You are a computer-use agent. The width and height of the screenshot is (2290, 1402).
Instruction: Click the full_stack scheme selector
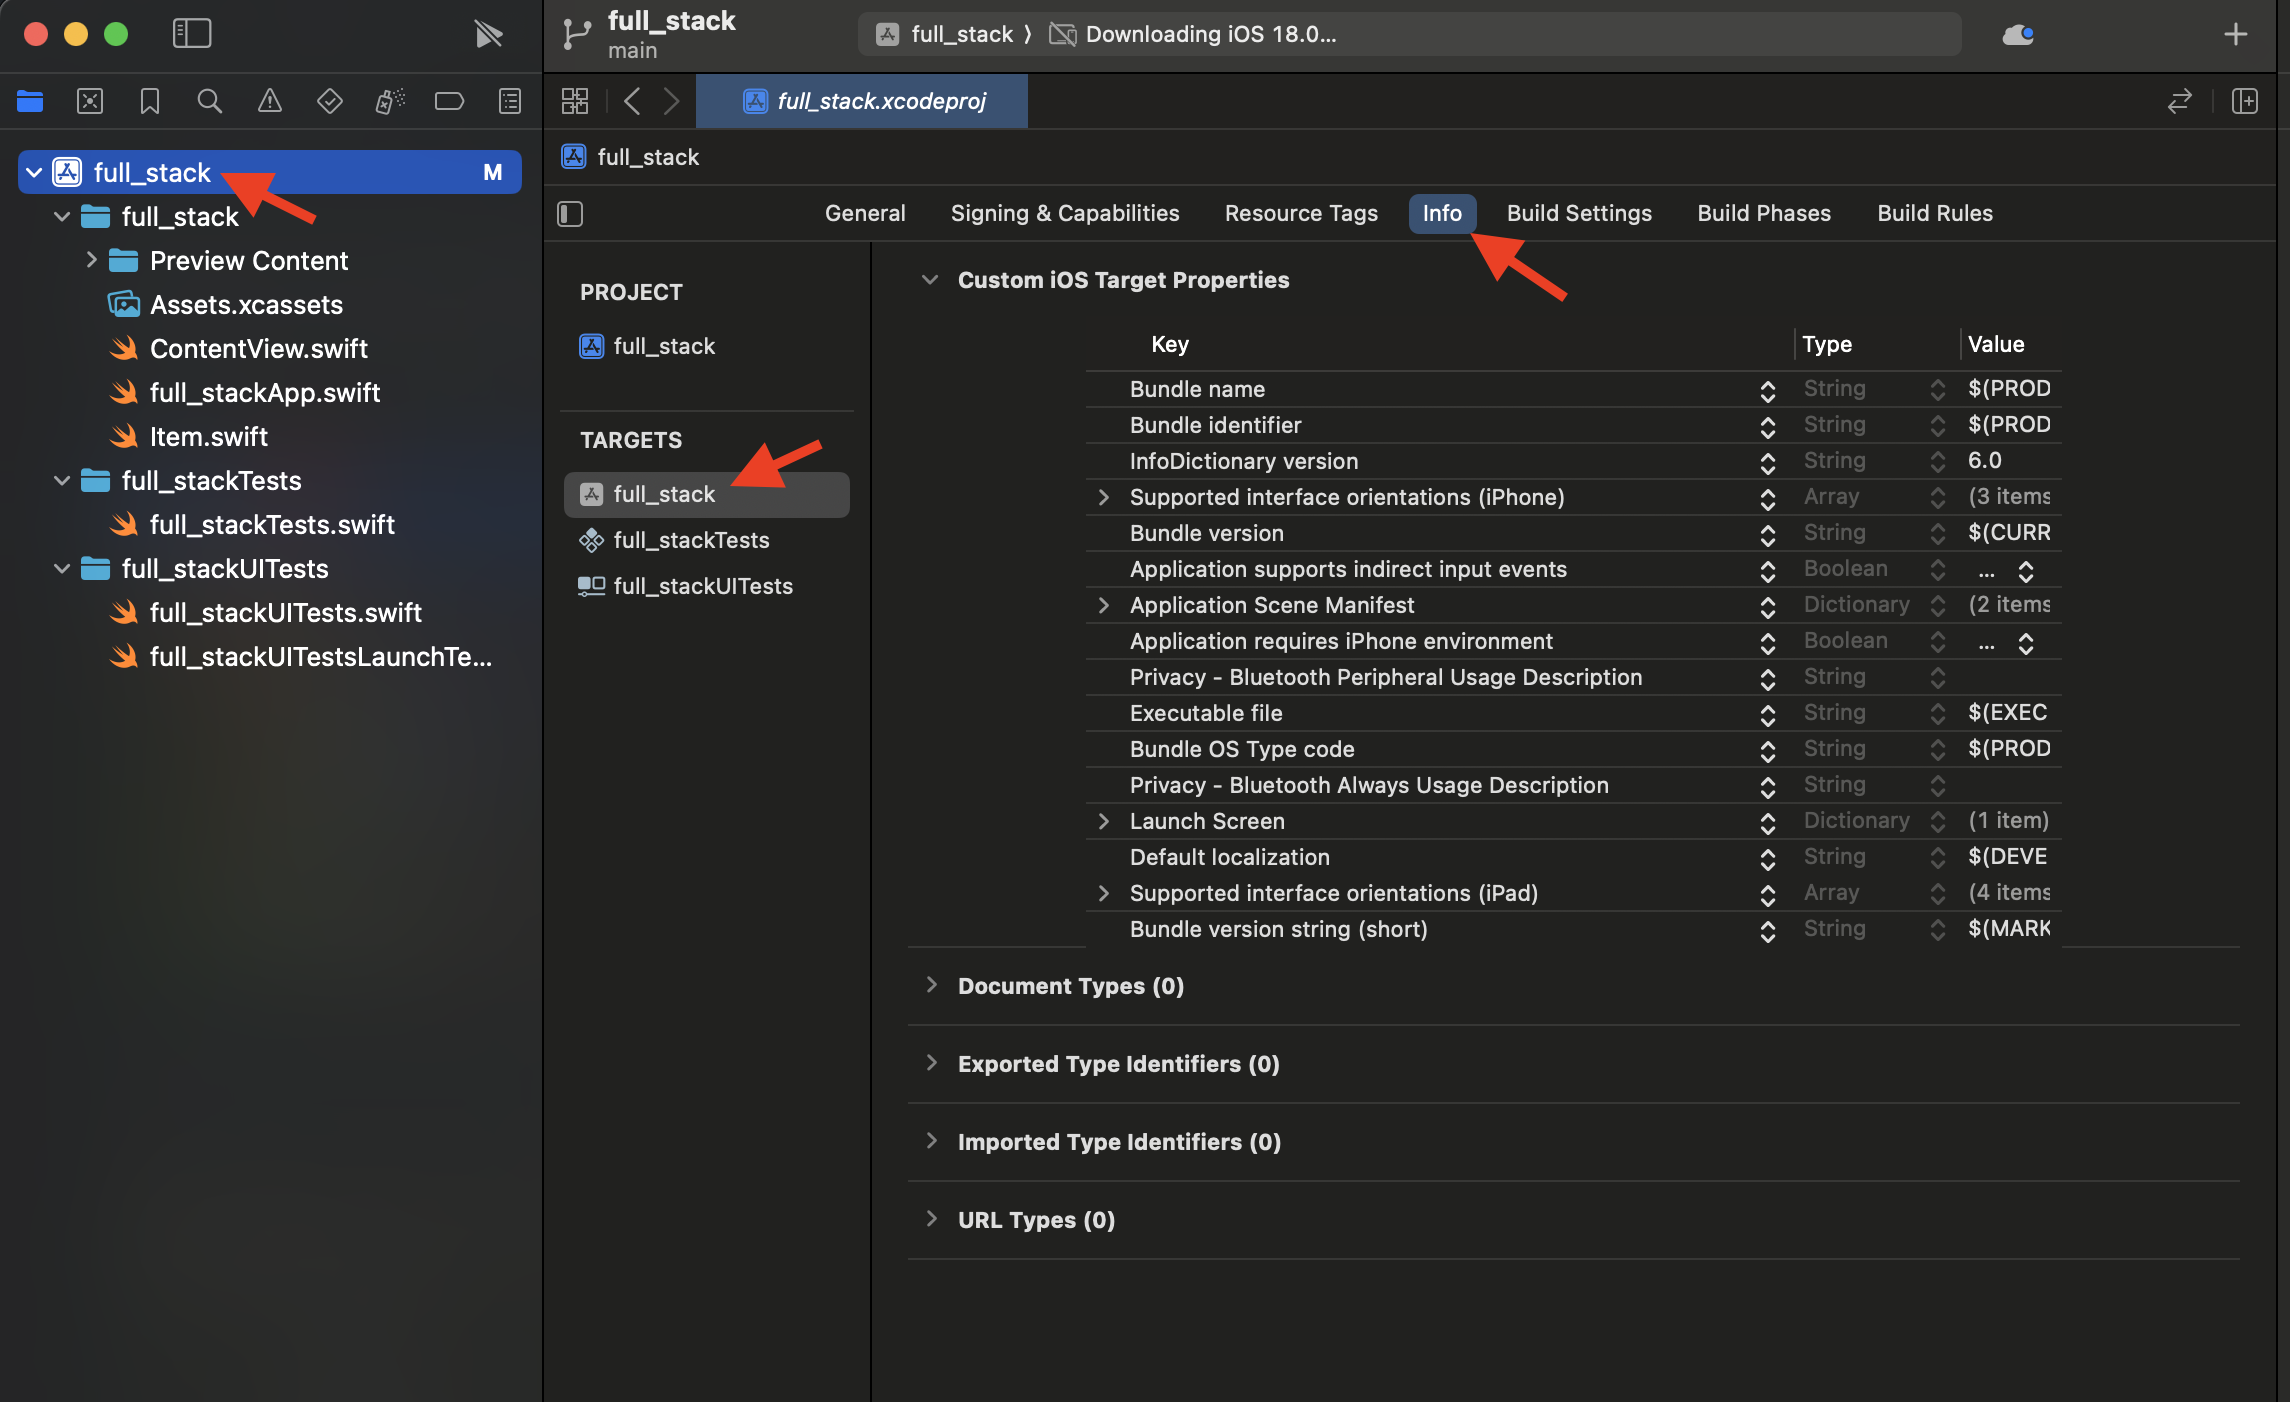[x=945, y=34]
